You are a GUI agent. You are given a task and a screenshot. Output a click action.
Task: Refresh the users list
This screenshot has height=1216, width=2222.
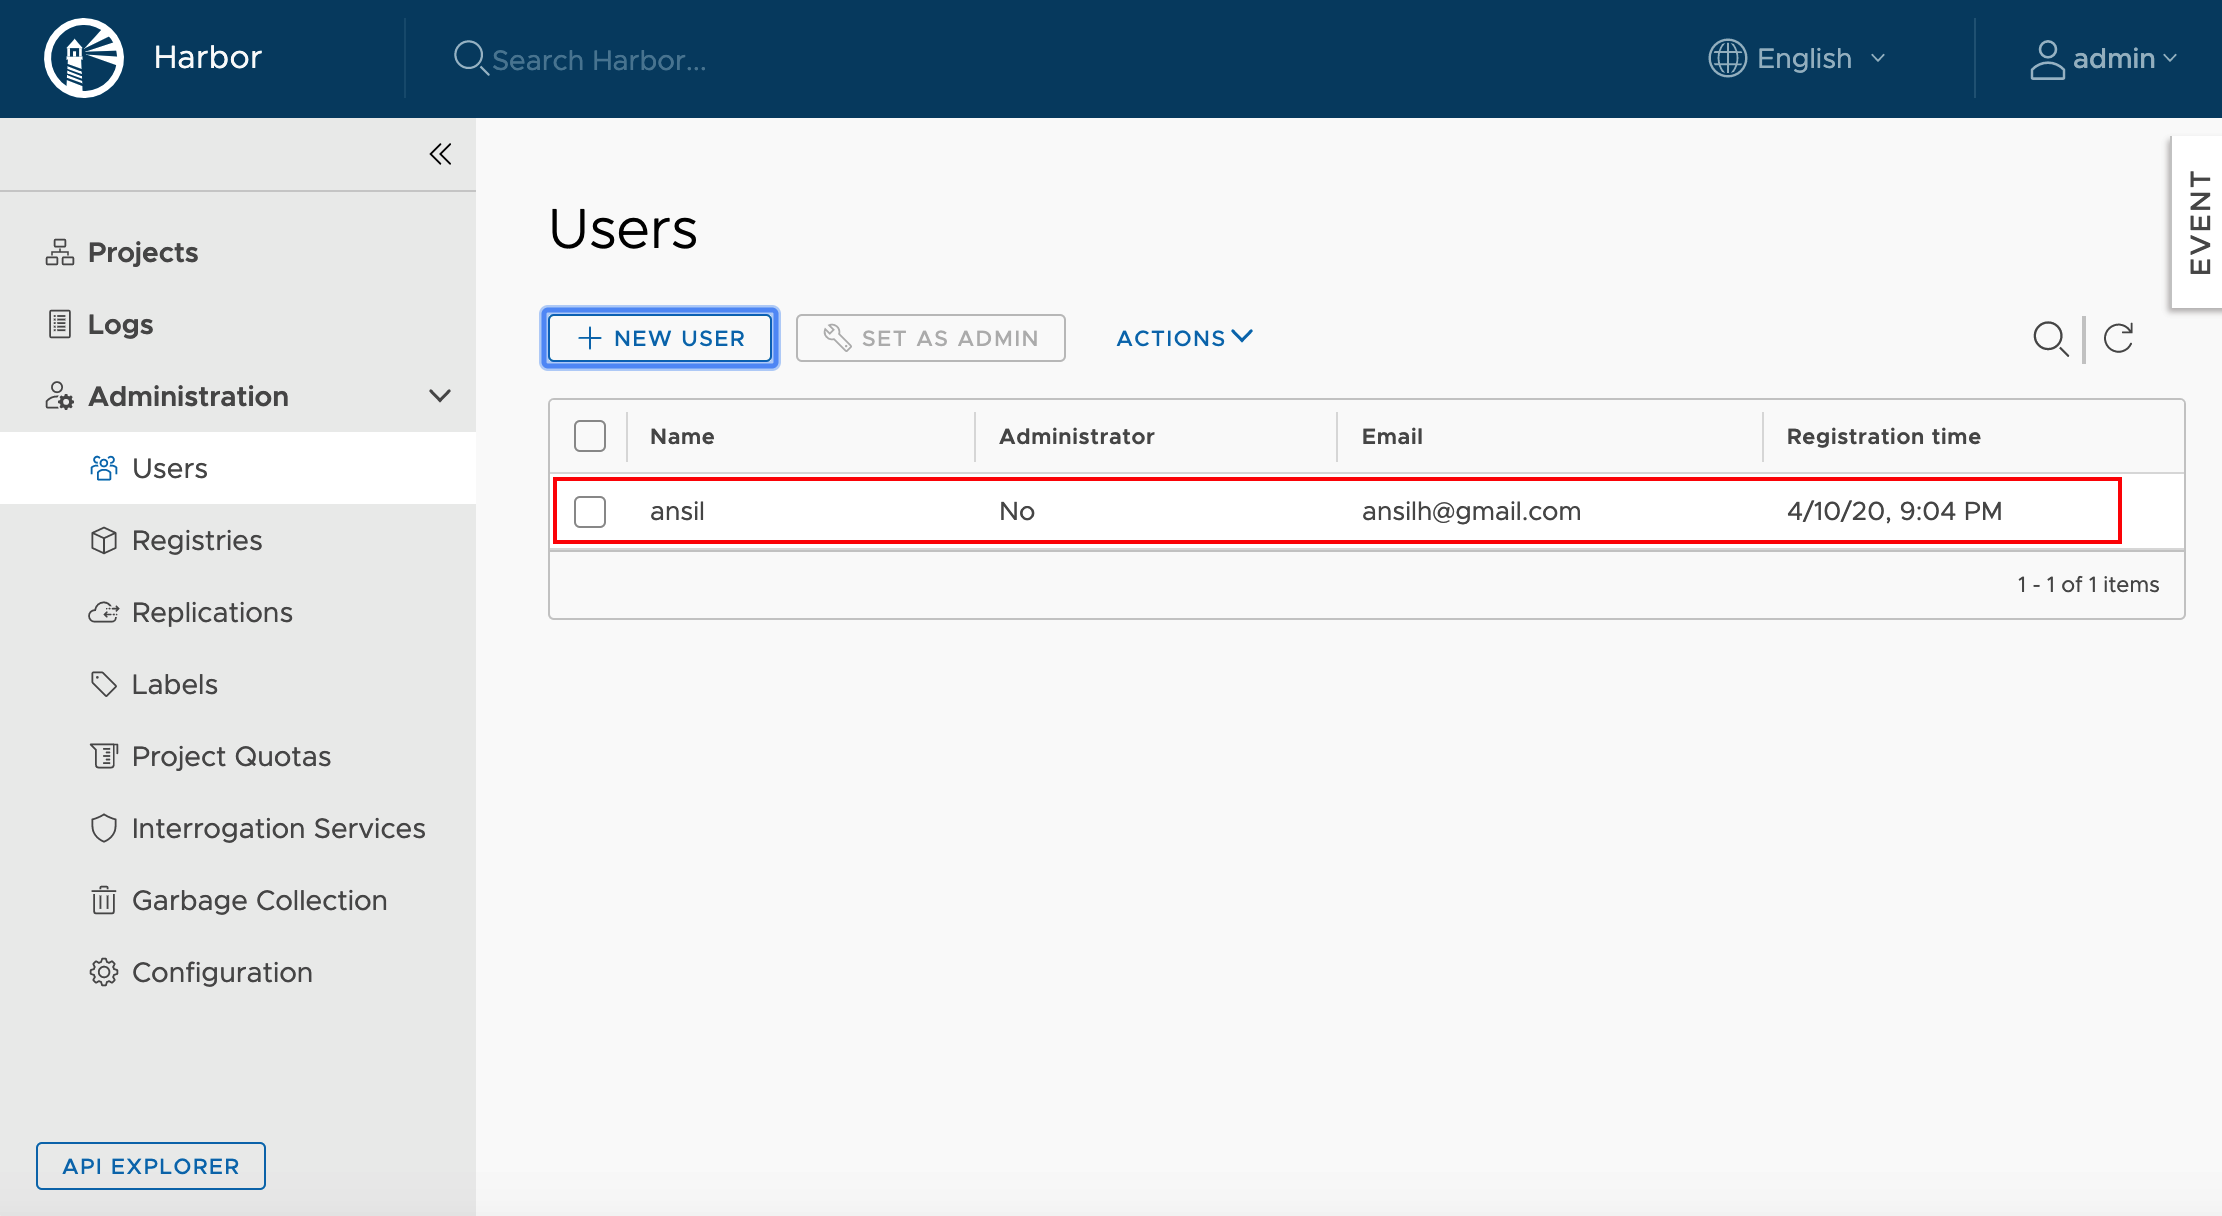(2118, 339)
